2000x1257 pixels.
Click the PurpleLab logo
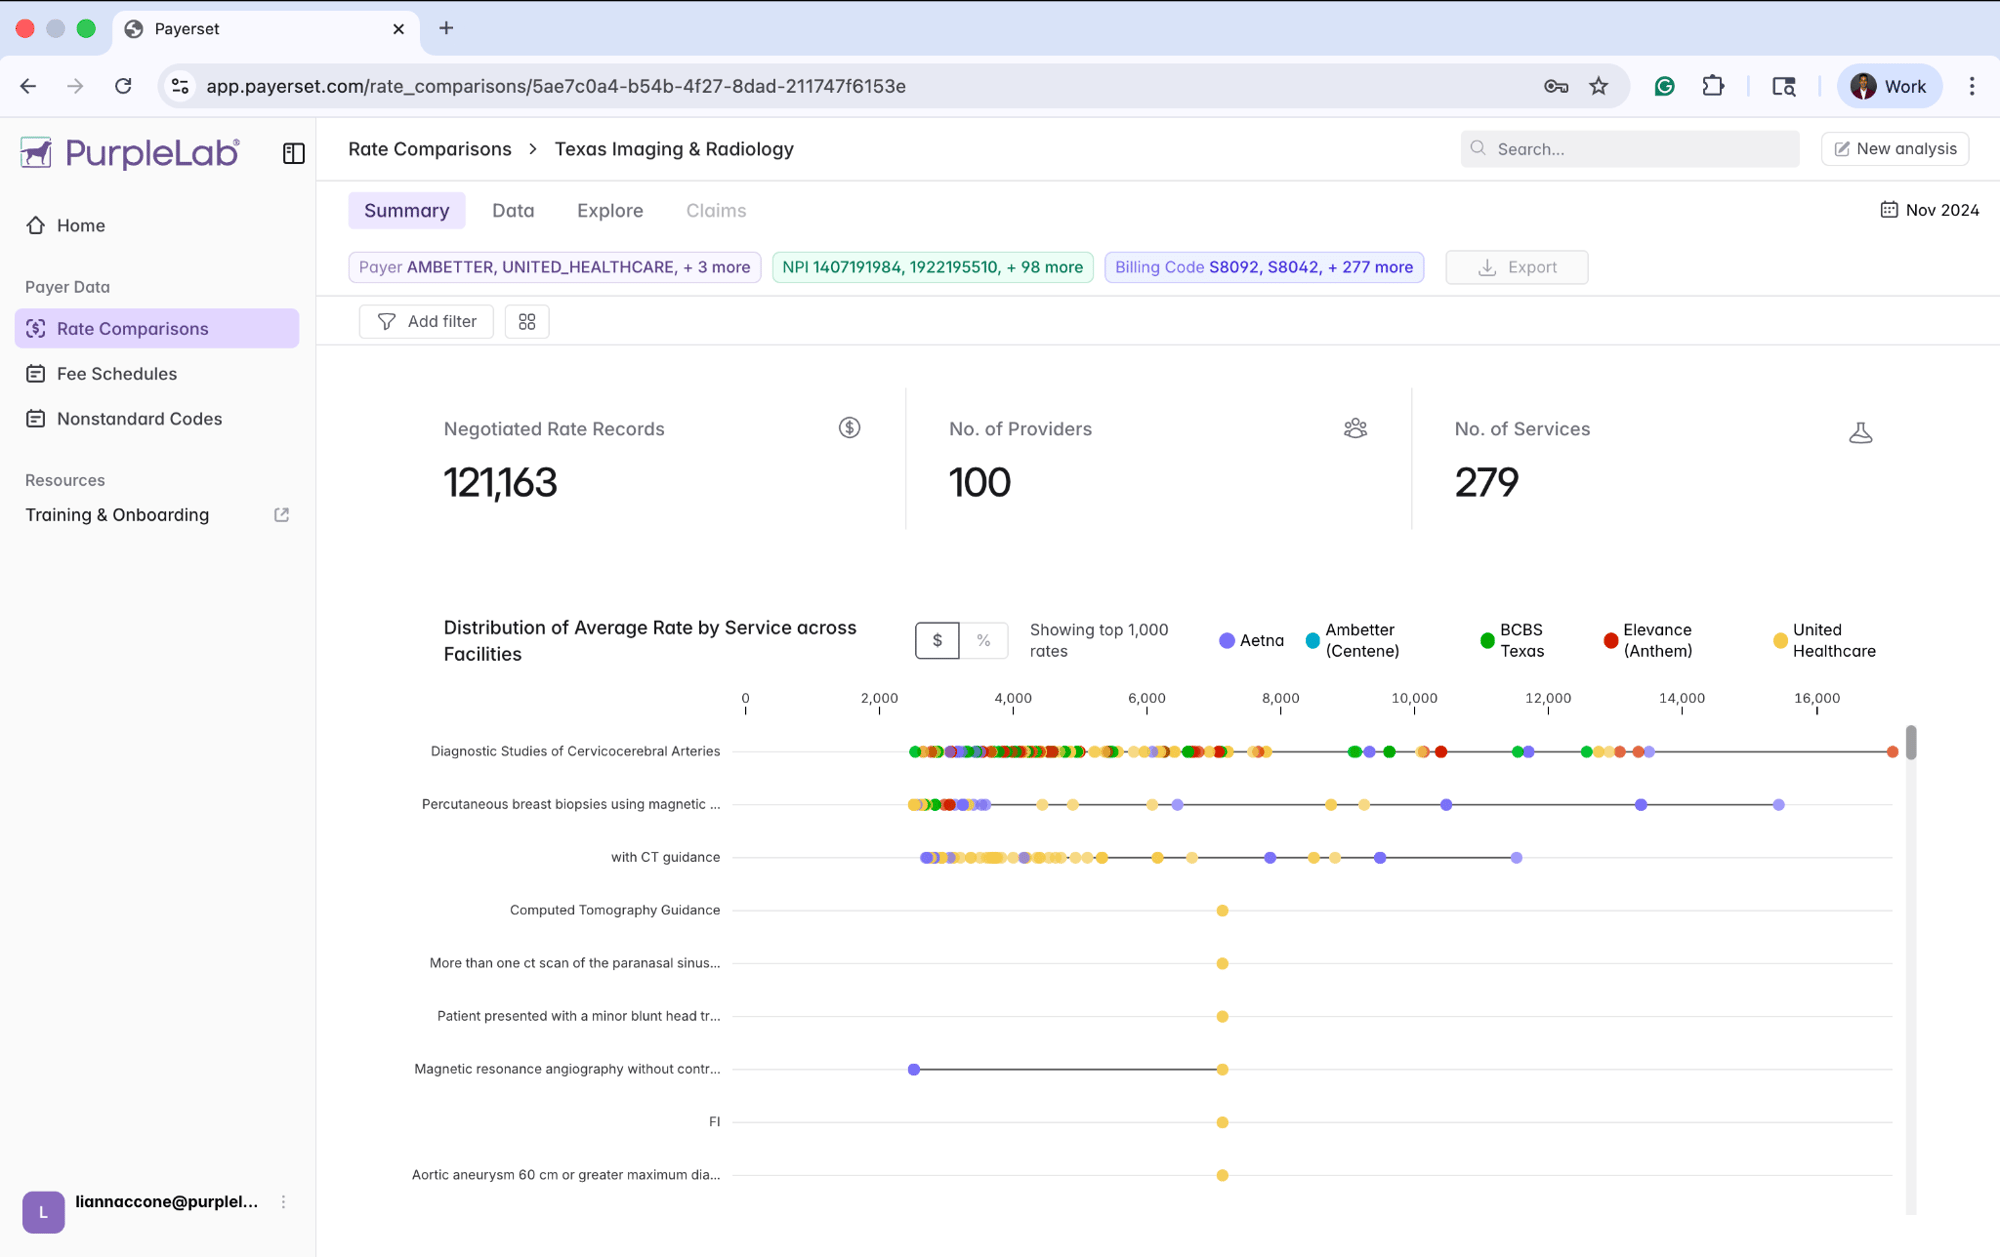coord(130,152)
